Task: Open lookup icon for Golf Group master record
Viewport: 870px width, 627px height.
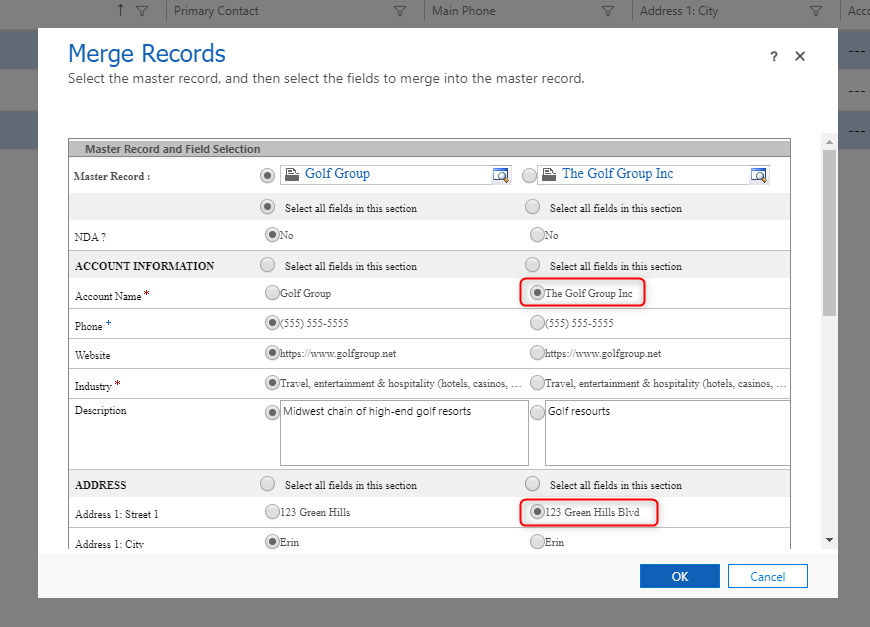Action: point(500,175)
